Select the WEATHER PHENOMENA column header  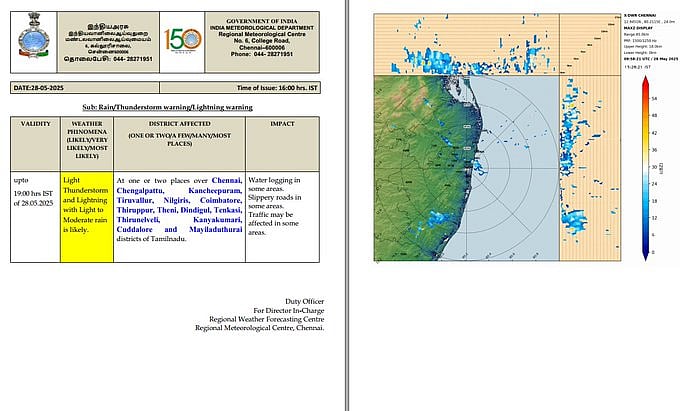[x=86, y=140]
